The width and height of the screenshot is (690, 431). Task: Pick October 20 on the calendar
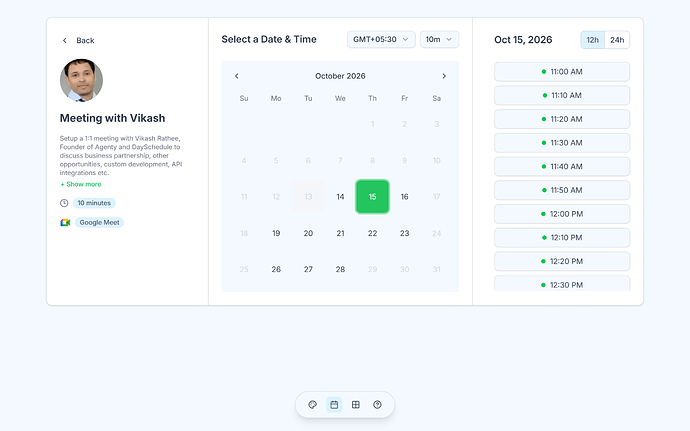[x=308, y=233]
